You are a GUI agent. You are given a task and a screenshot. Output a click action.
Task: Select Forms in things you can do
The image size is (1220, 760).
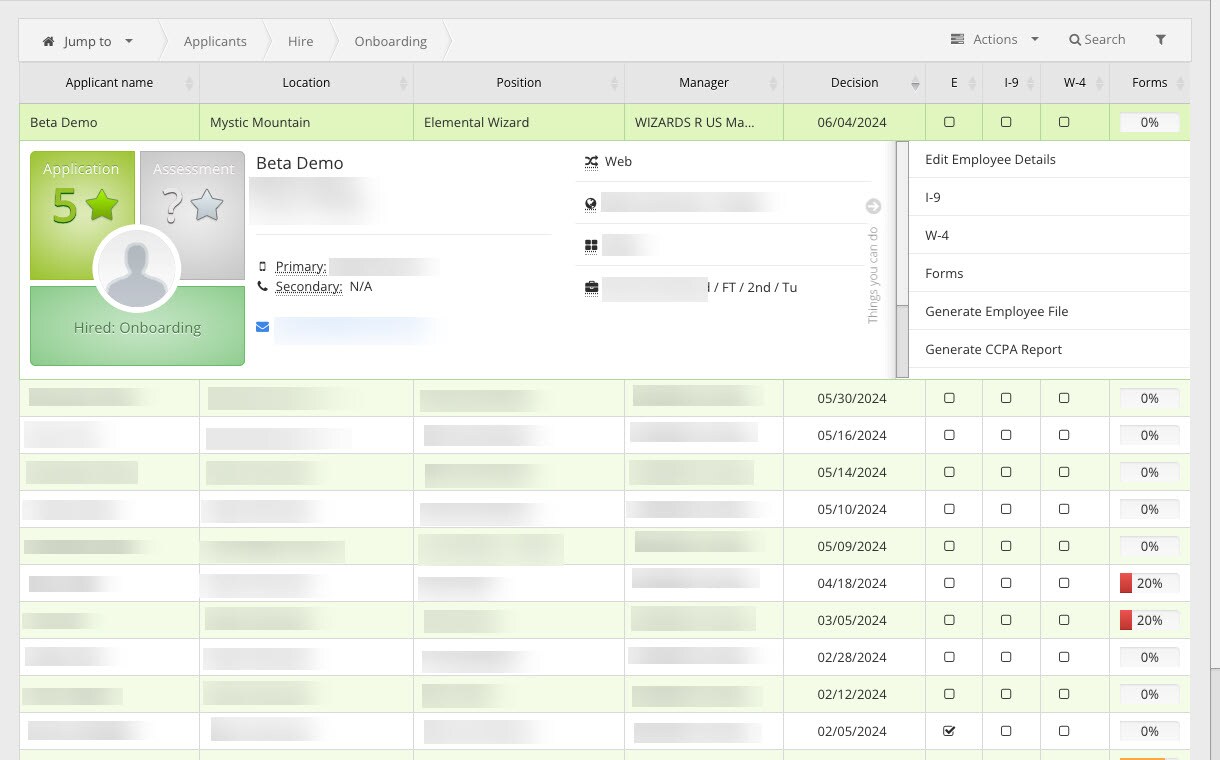click(x=1049, y=273)
